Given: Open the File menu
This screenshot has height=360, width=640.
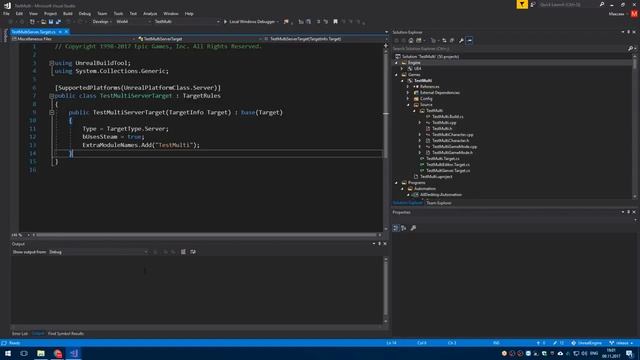Looking at the screenshot, I should (6, 13).
